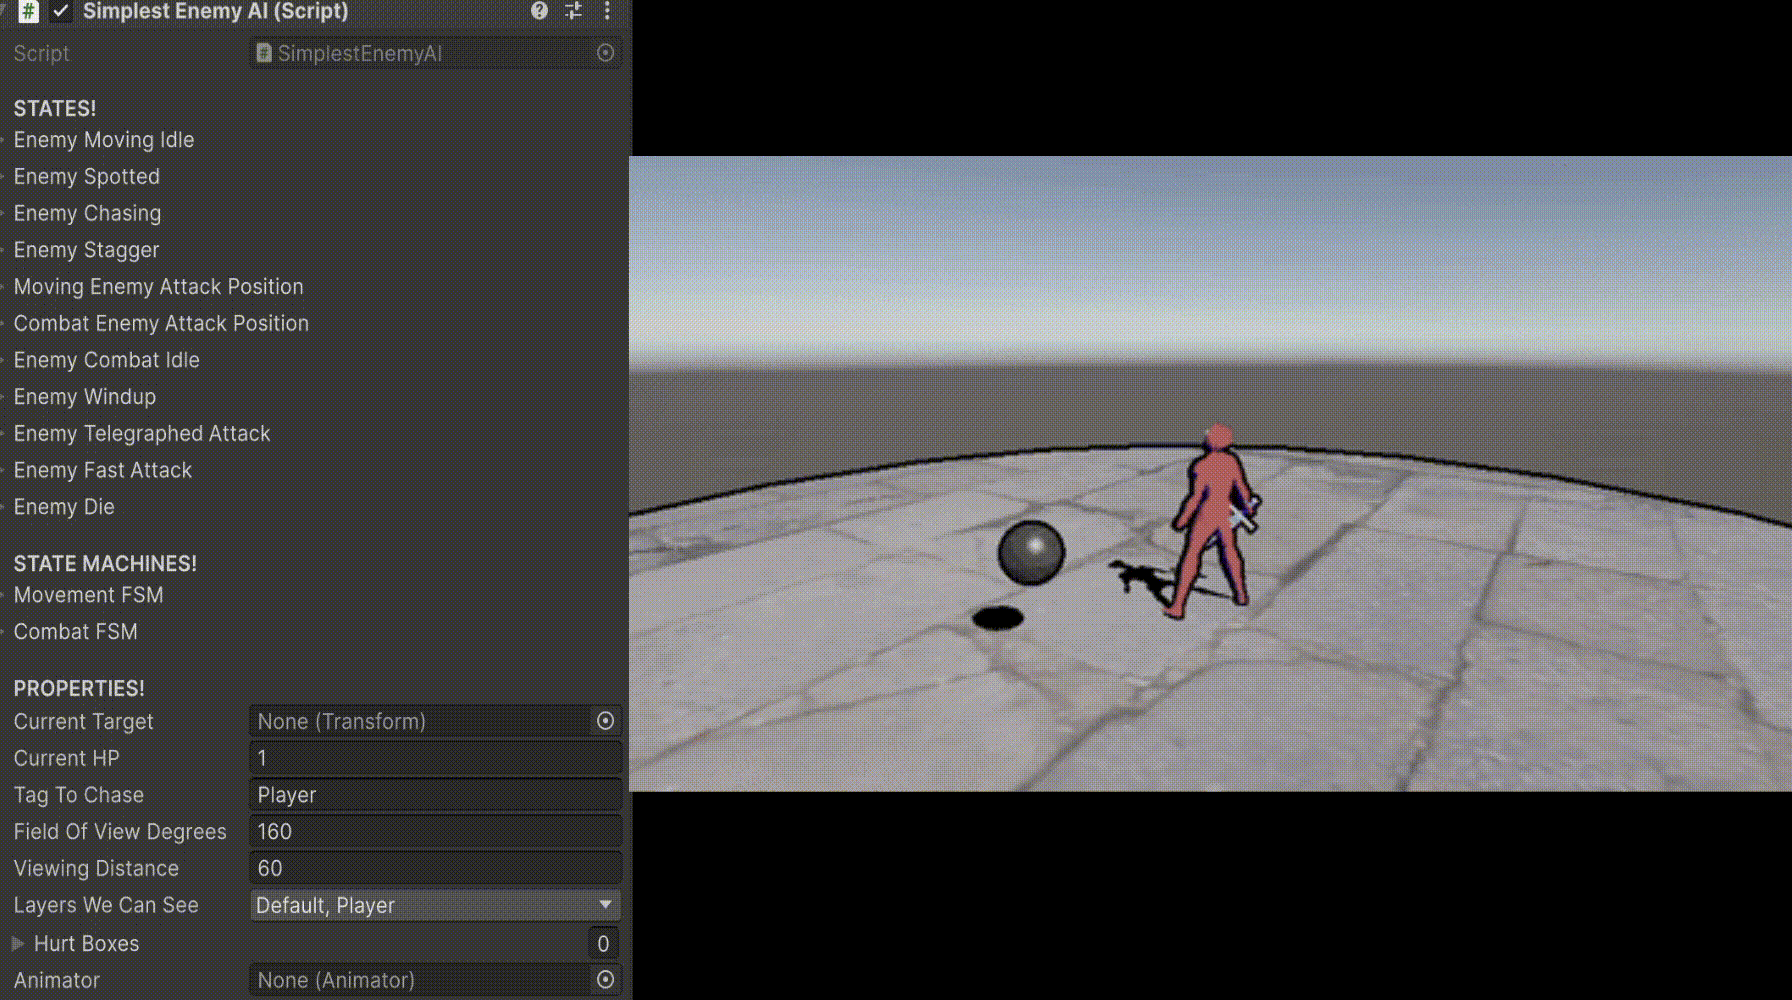Open the object picker for Animator
This screenshot has height=1000, width=1792.
tap(605, 980)
